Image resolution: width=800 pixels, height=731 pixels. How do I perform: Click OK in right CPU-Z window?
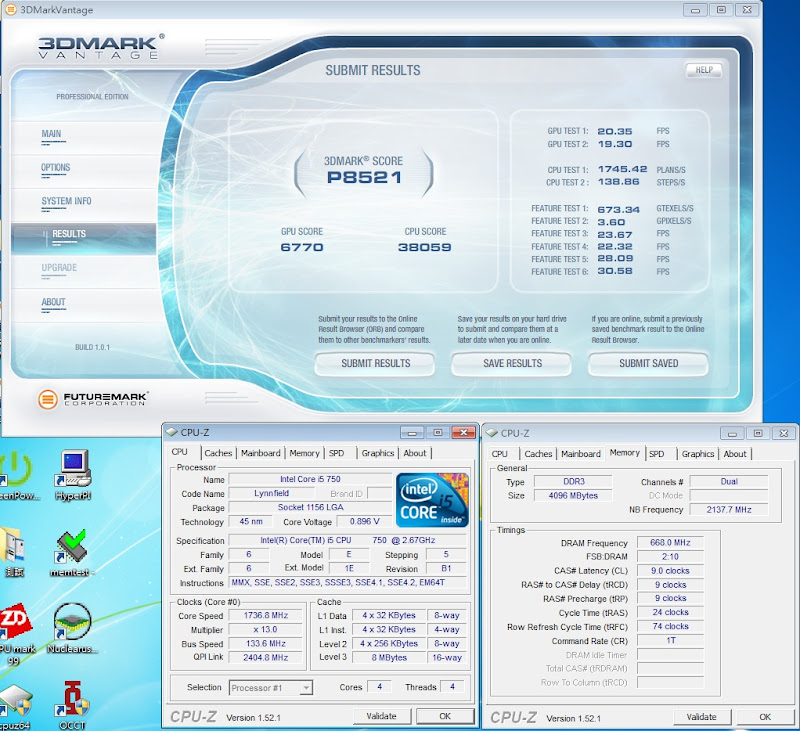pyautogui.click(x=765, y=717)
